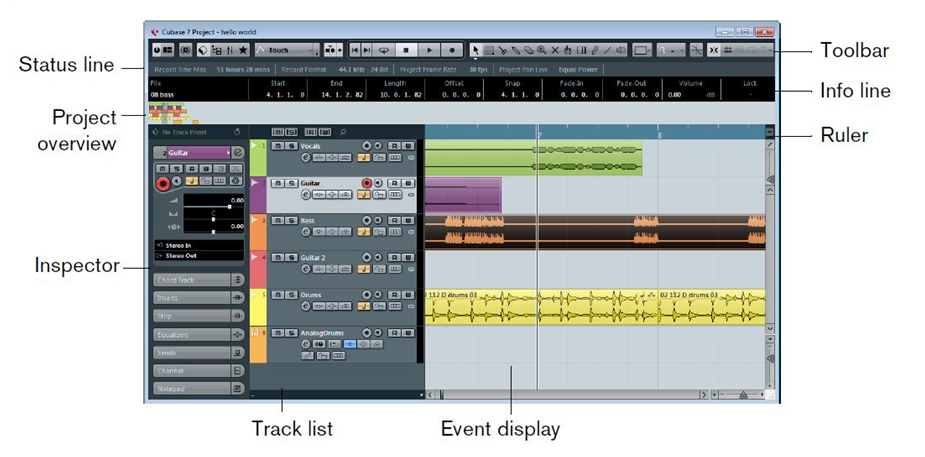Open the Stereo Out output routing

click(199, 256)
